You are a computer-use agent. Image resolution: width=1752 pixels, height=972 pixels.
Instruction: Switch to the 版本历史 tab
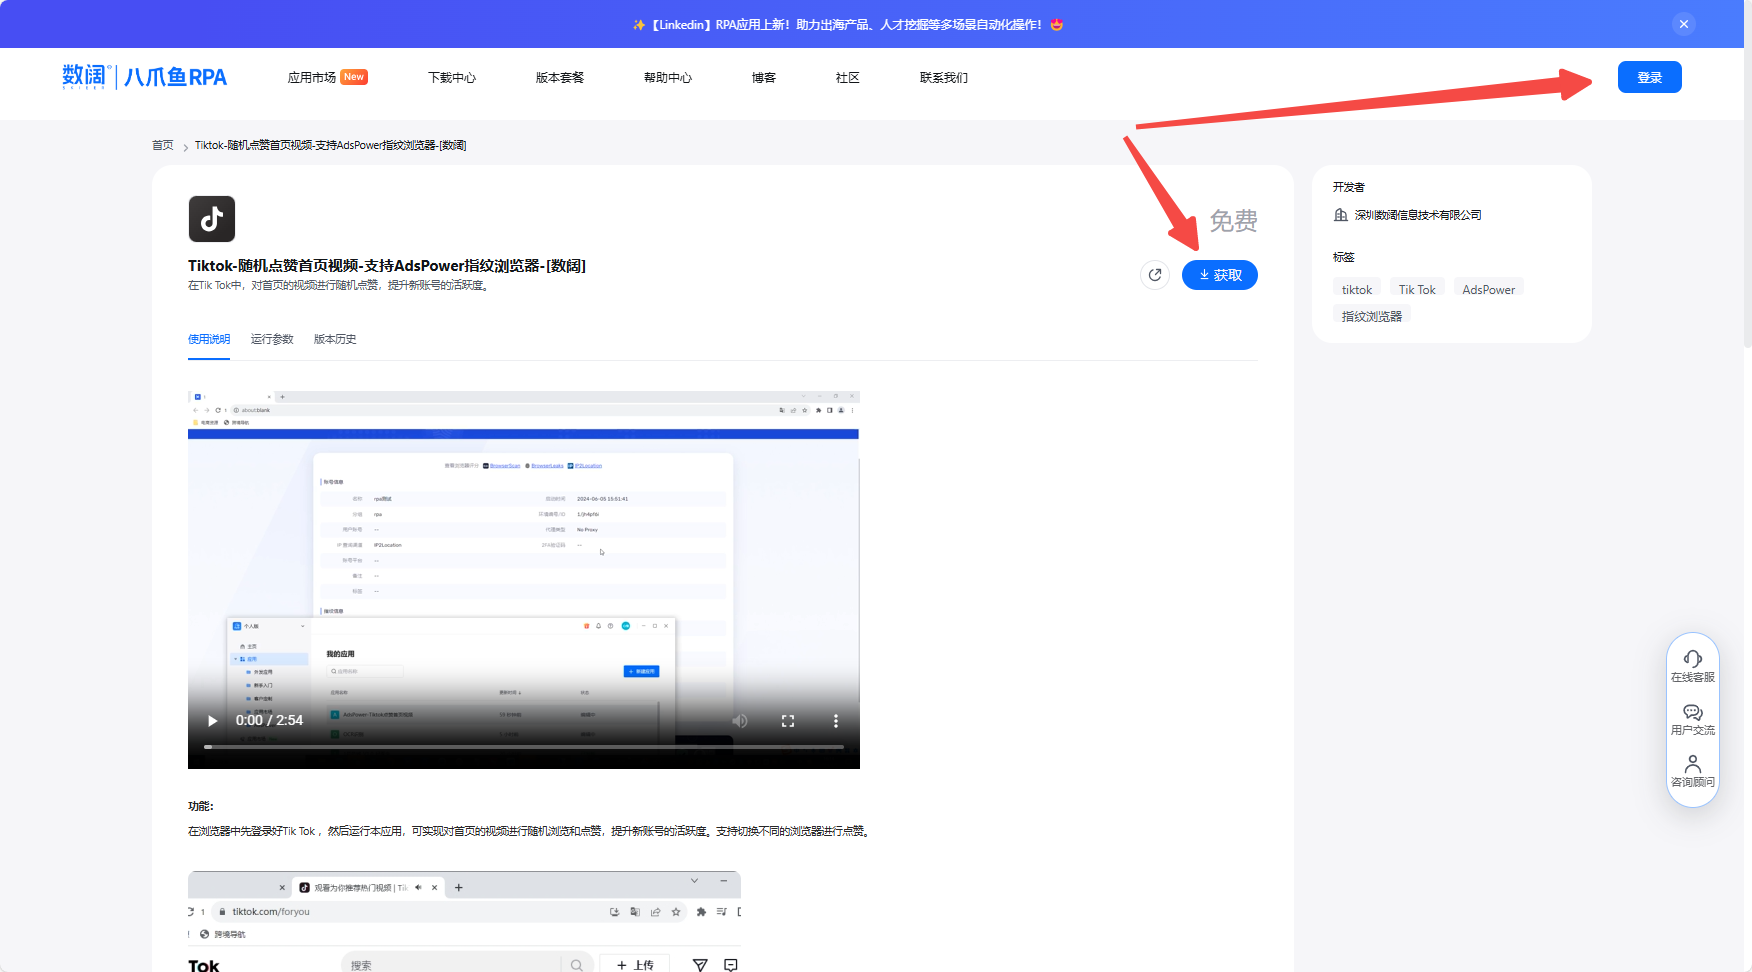point(335,339)
